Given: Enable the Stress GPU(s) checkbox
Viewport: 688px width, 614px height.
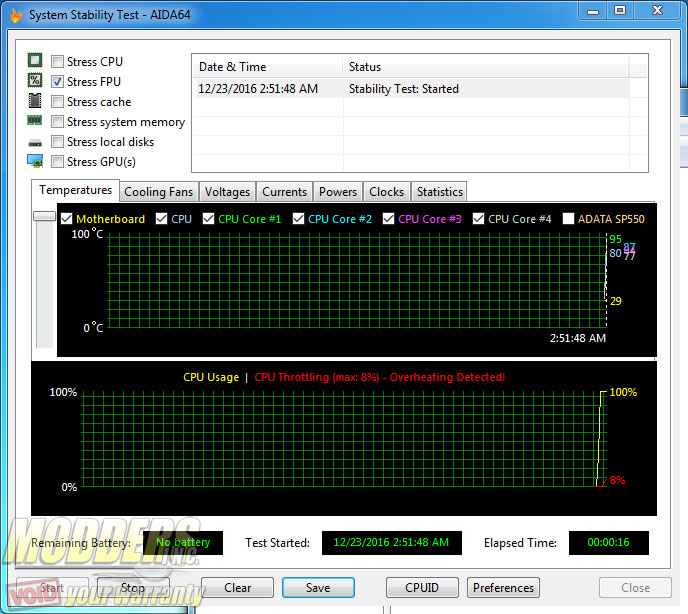Looking at the screenshot, I should tap(57, 162).
